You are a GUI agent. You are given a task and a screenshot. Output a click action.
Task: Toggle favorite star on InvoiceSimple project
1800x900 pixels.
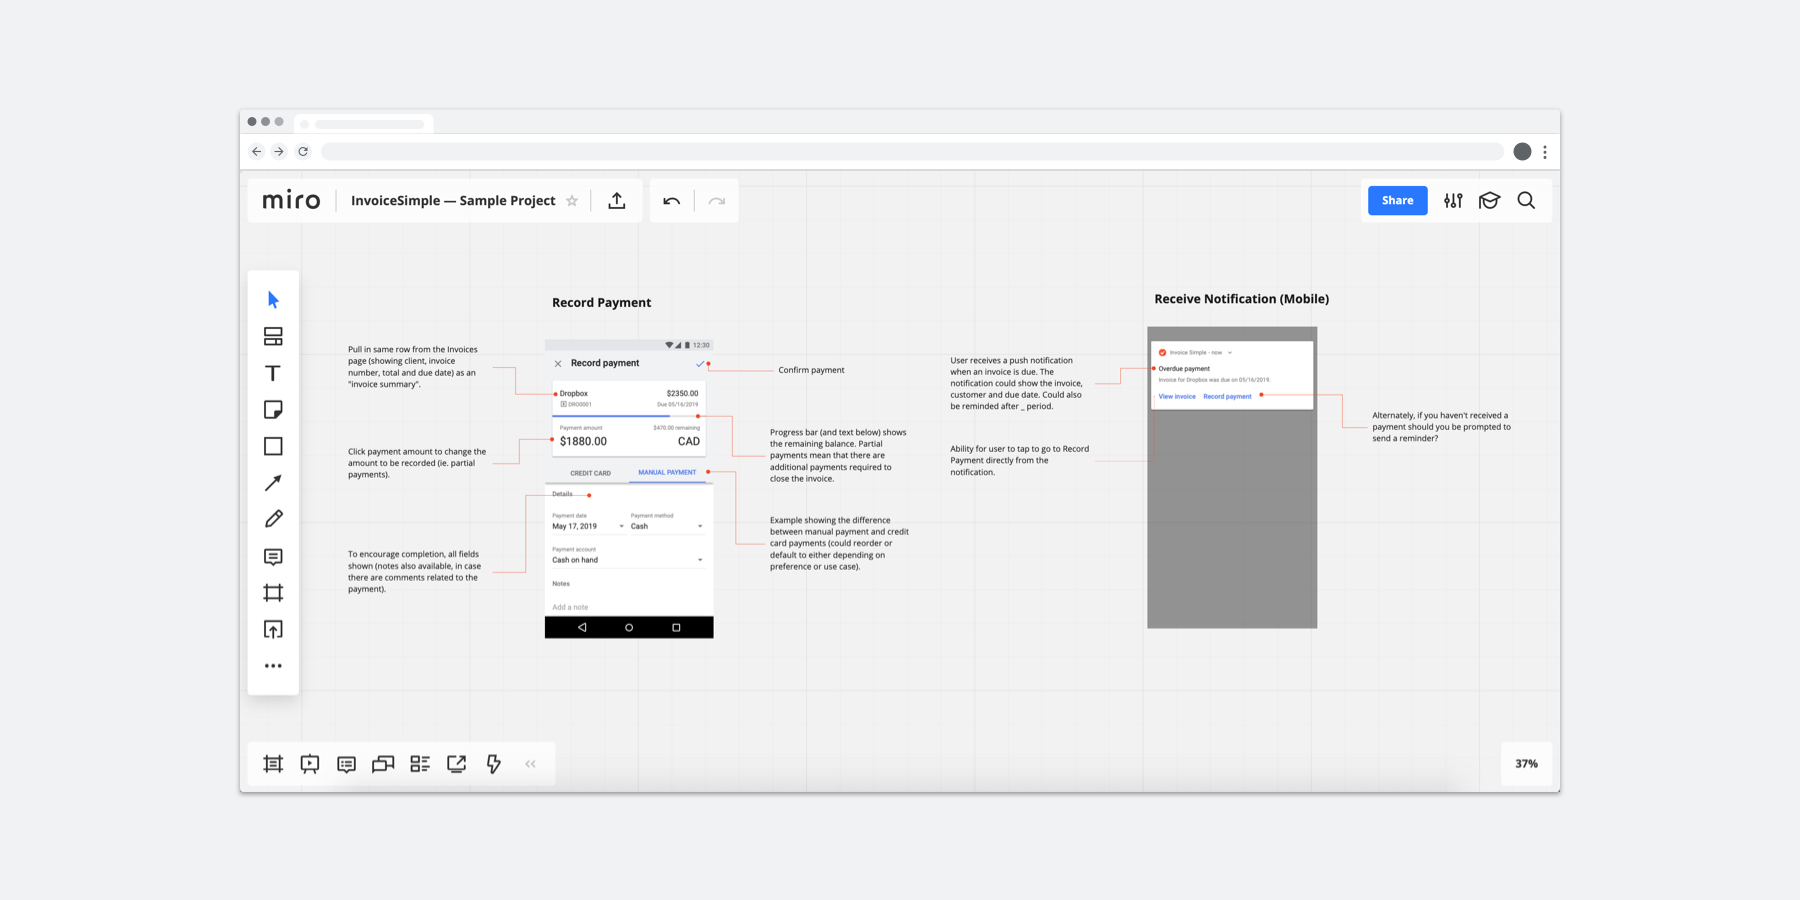pyautogui.click(x=572, y=200)
